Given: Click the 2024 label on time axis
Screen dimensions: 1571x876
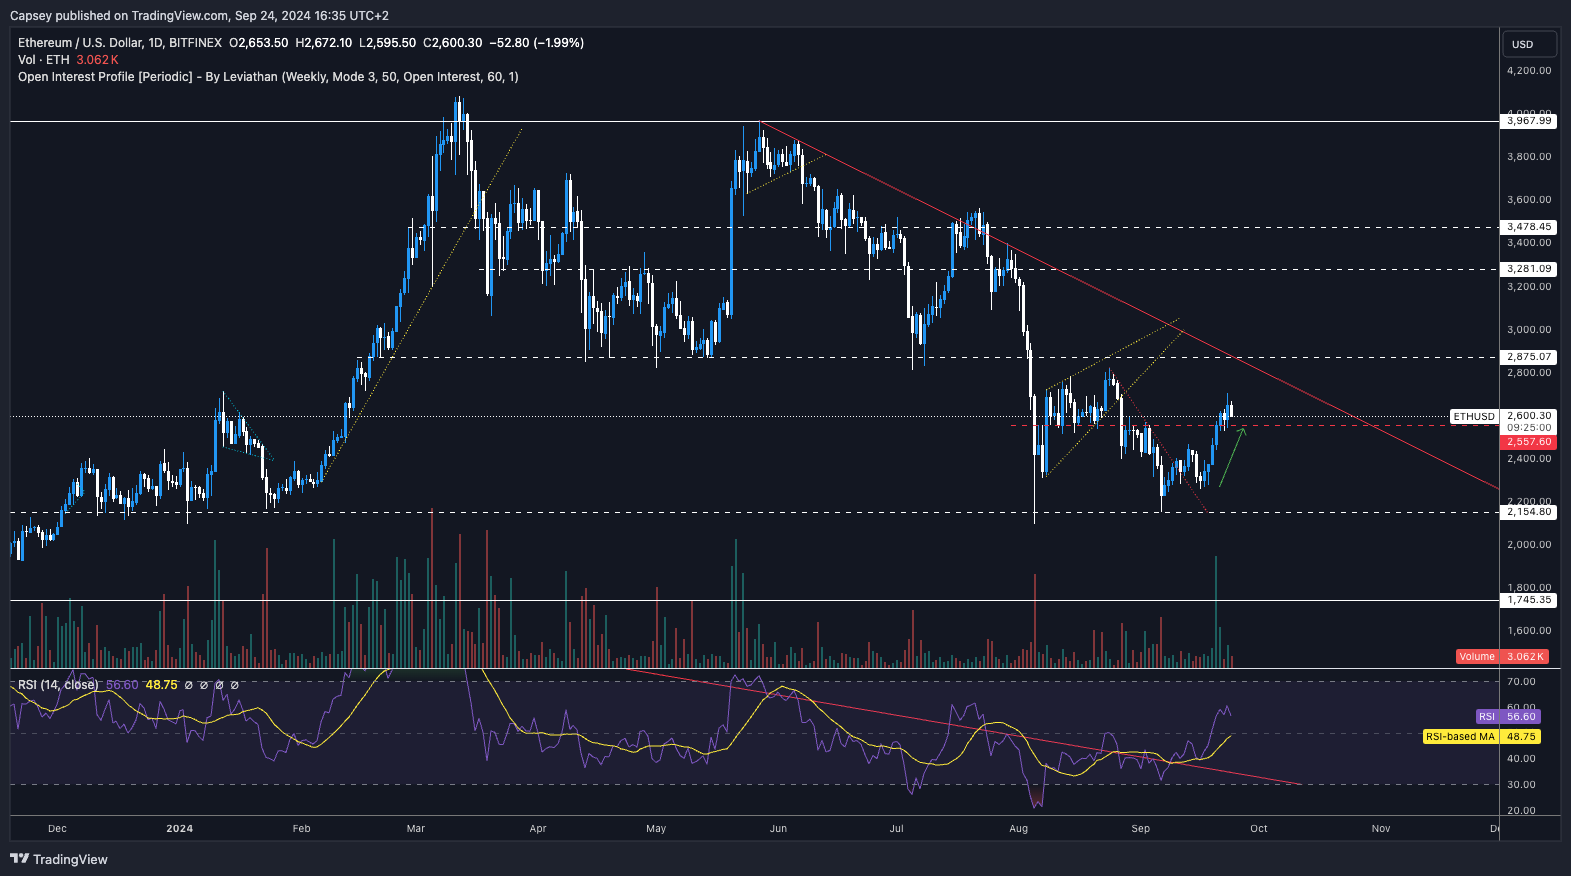Looking at the screenshot, I should [180, 829].
